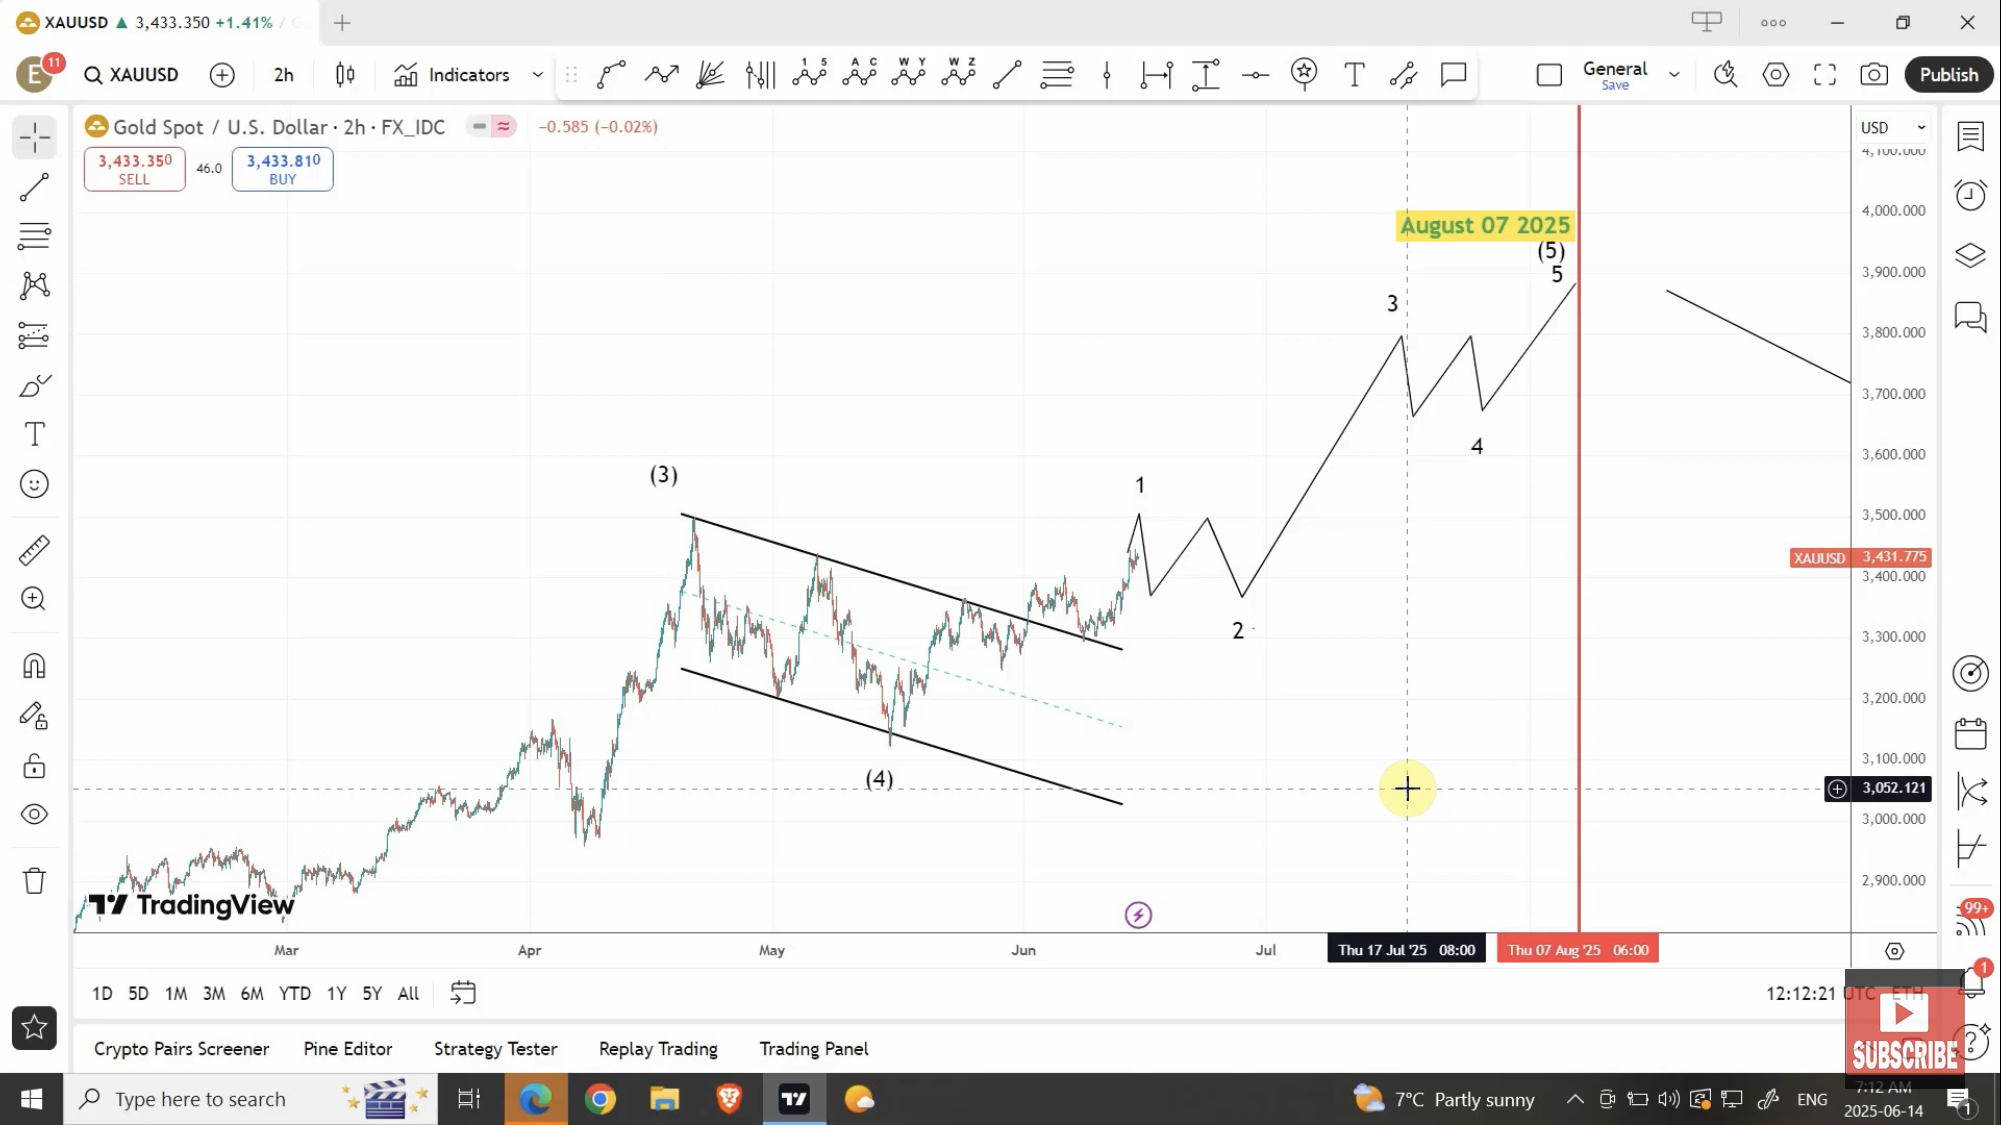
Task: Select the callout comment tool
Action: 1453,73
